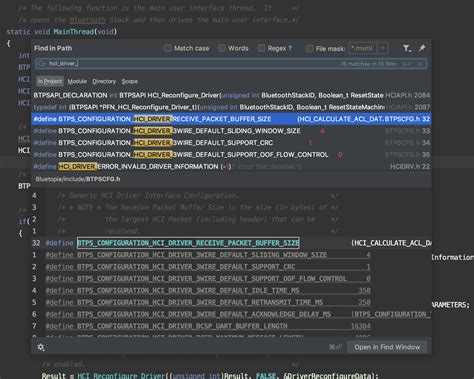The width and height of the screenshot is (474, 379).
Task: Select 3WIRE_DEFAULT_SUPPORT_OOF_FLOW_CONTROL result row
Action: pos(231,155)
